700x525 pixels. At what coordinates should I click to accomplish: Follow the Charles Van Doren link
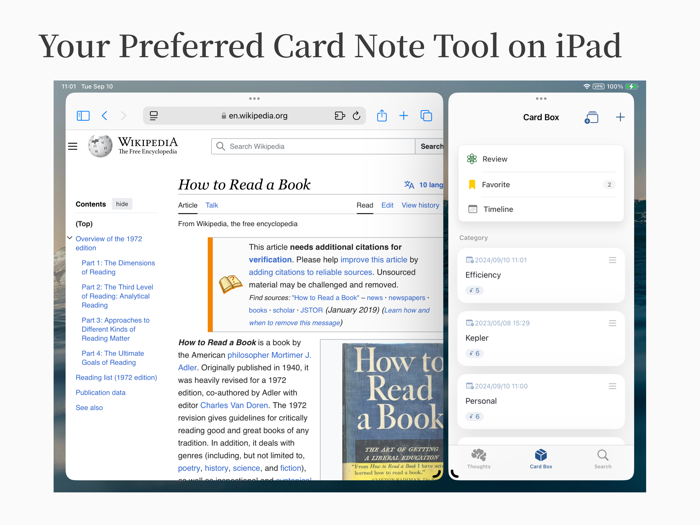[x=234, y=405]
